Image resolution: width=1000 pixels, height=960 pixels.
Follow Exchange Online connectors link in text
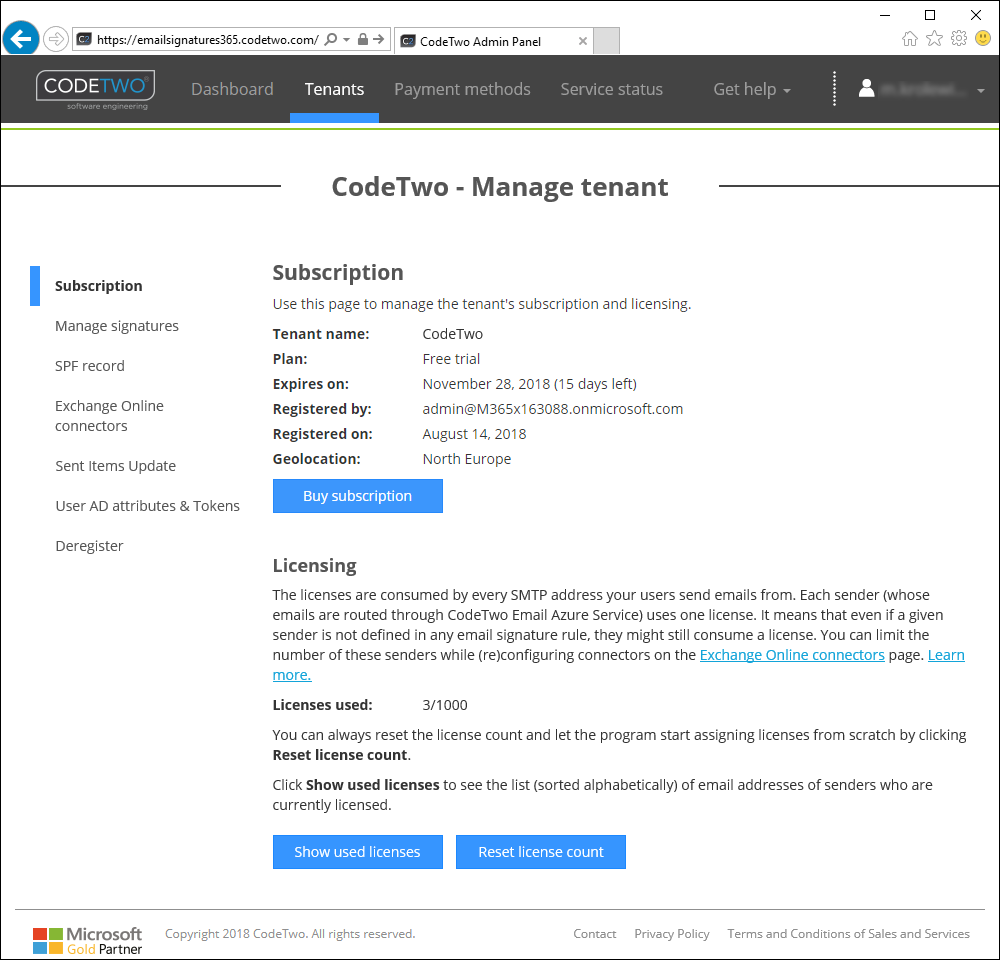(x=792, y=655)
